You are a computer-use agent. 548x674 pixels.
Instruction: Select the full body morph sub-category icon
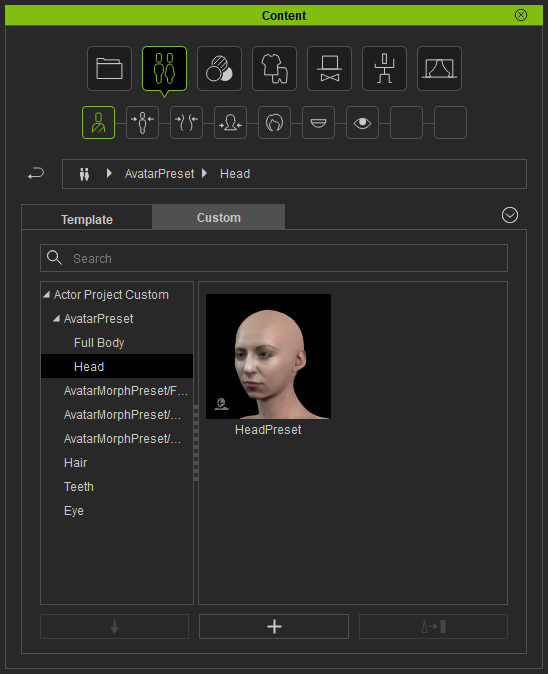click(x=142, y=123)
